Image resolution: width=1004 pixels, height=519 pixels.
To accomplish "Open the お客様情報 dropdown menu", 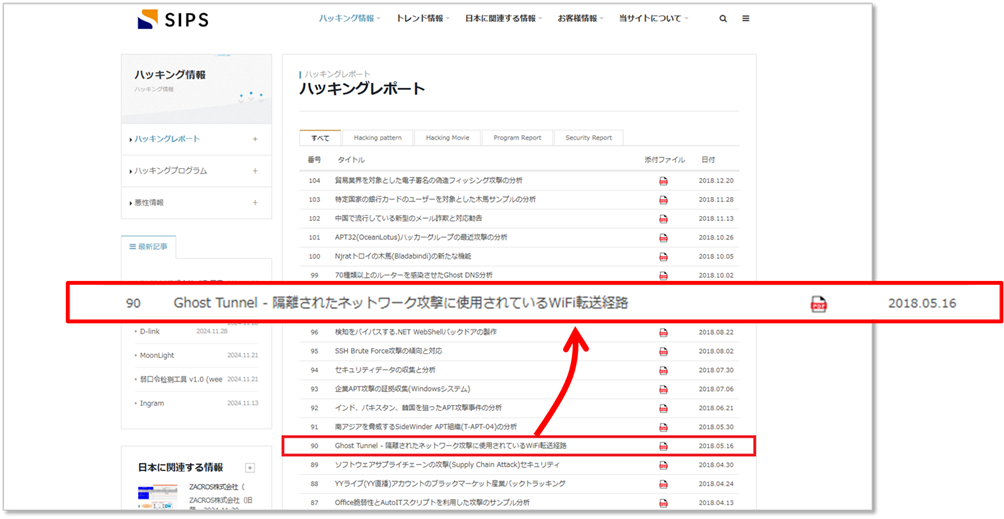I will click(x=580, y=19).
